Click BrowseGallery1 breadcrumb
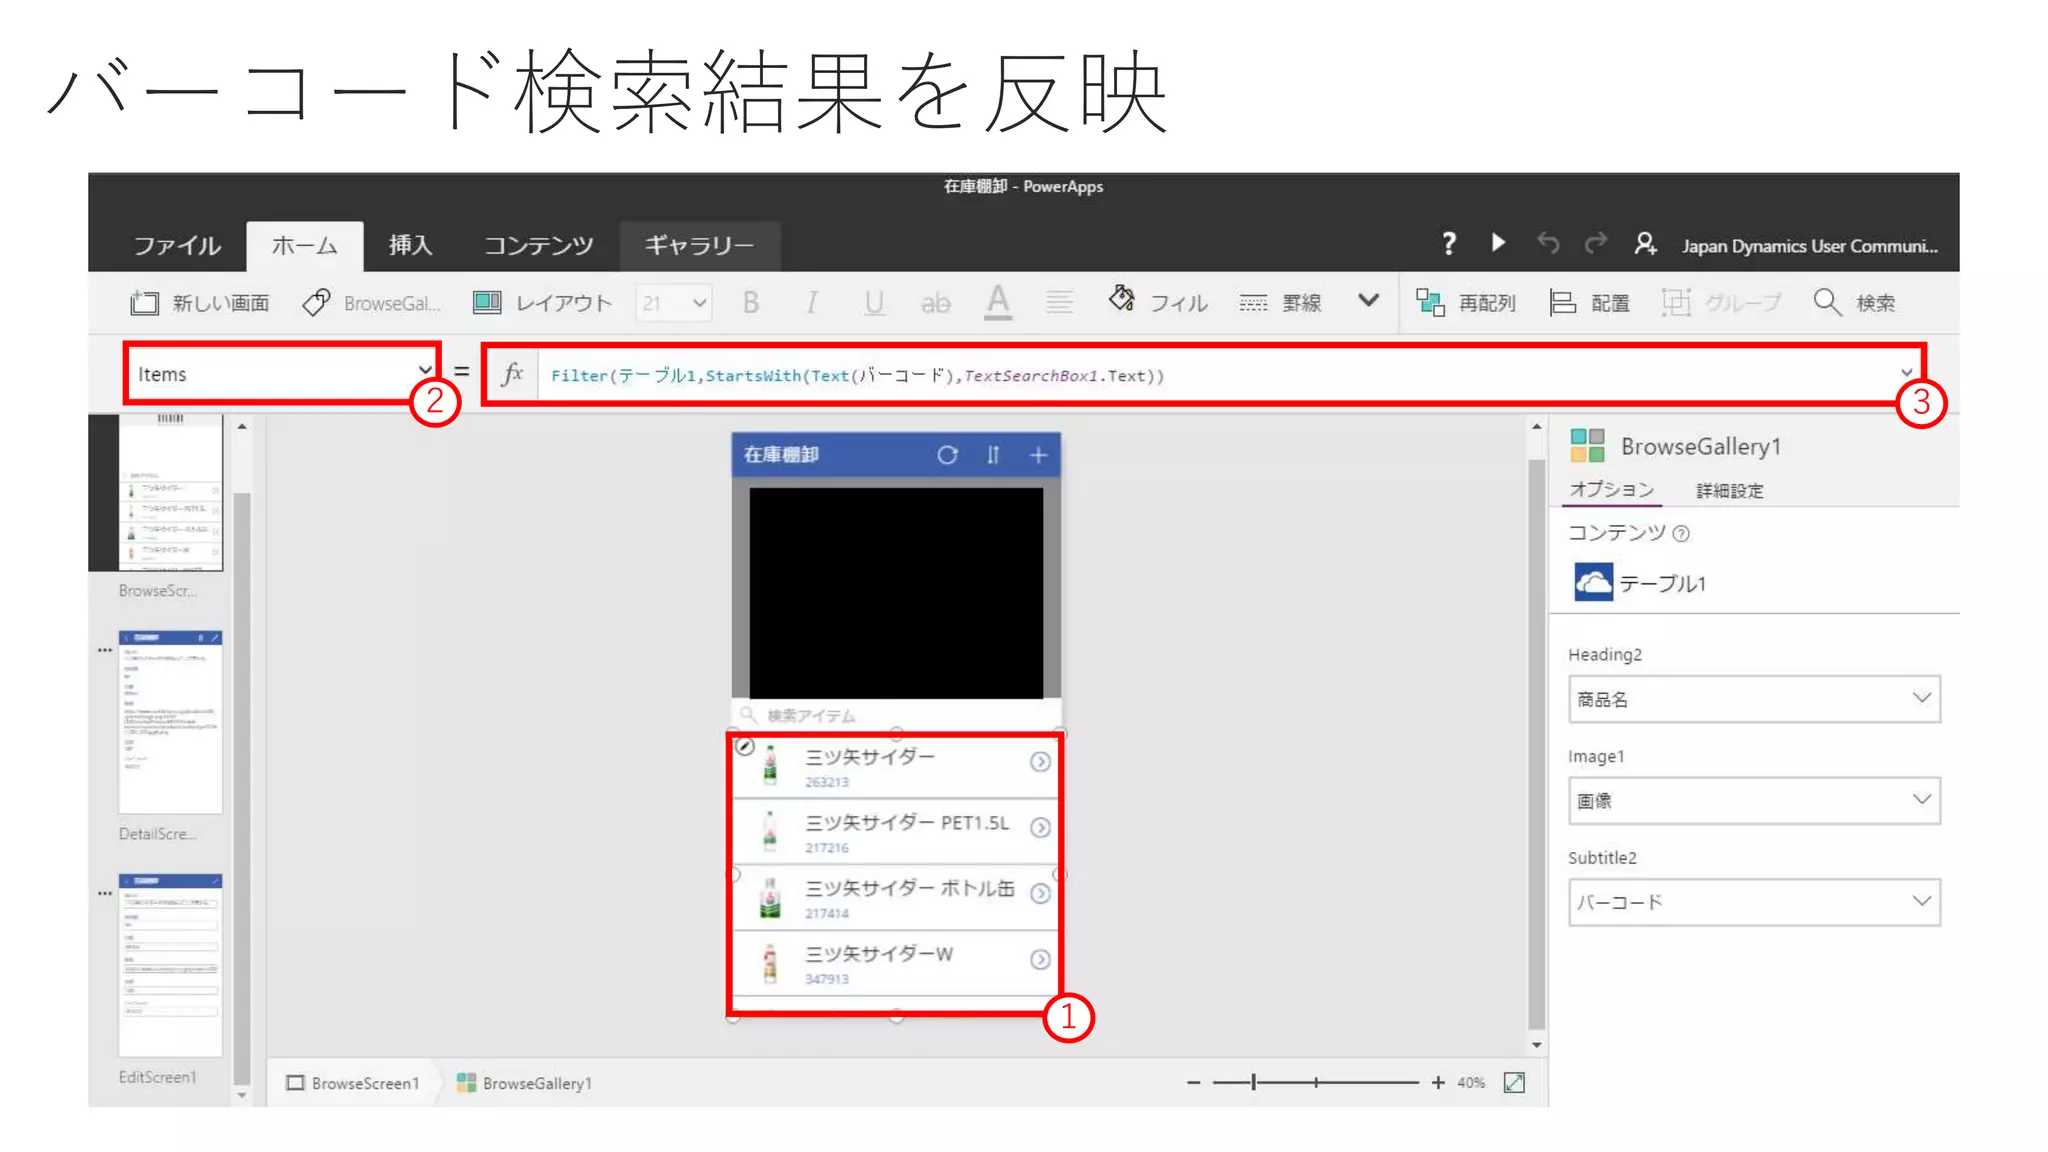 coord(524,1083)
